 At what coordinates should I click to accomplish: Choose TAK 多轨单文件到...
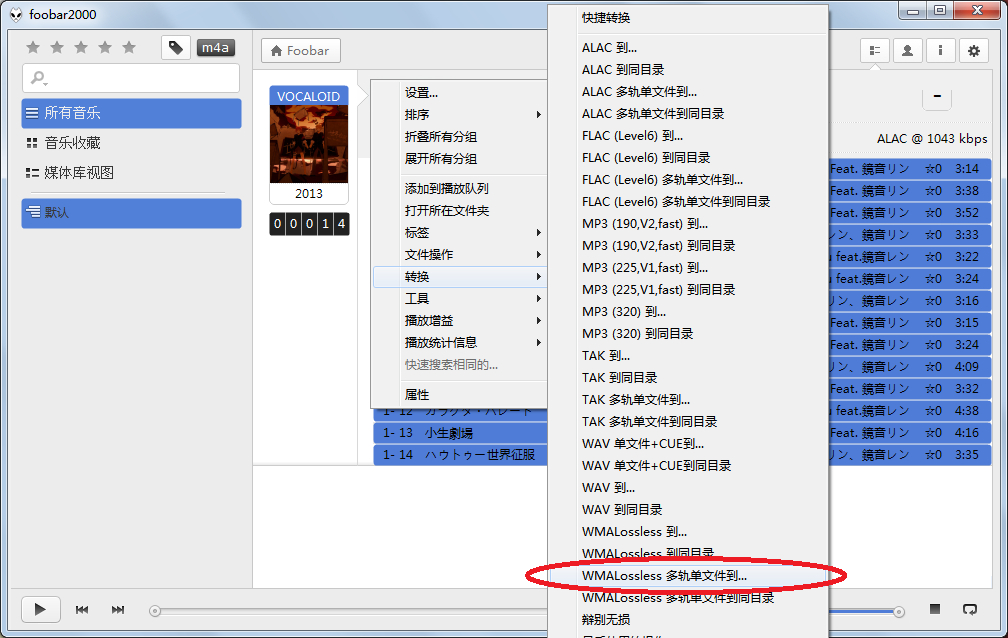pyautogui.click(x=688, y=399)
